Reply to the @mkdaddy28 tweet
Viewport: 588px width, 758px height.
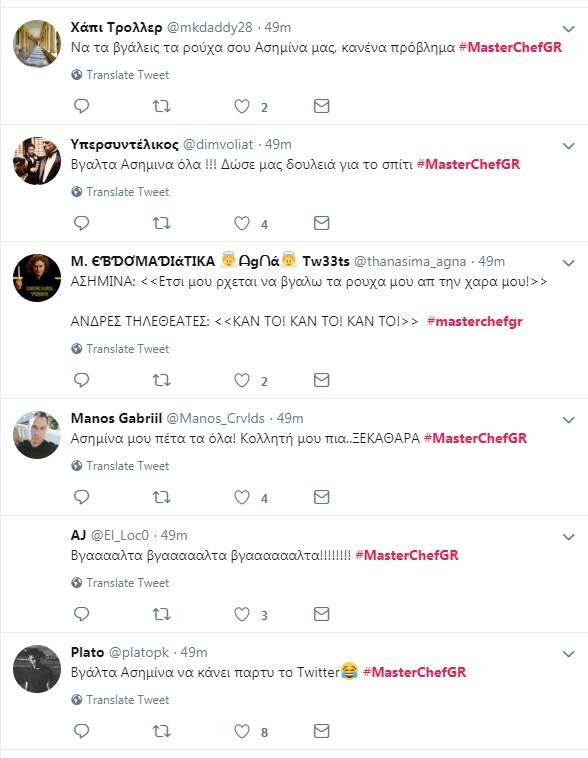tap(81, 106)
